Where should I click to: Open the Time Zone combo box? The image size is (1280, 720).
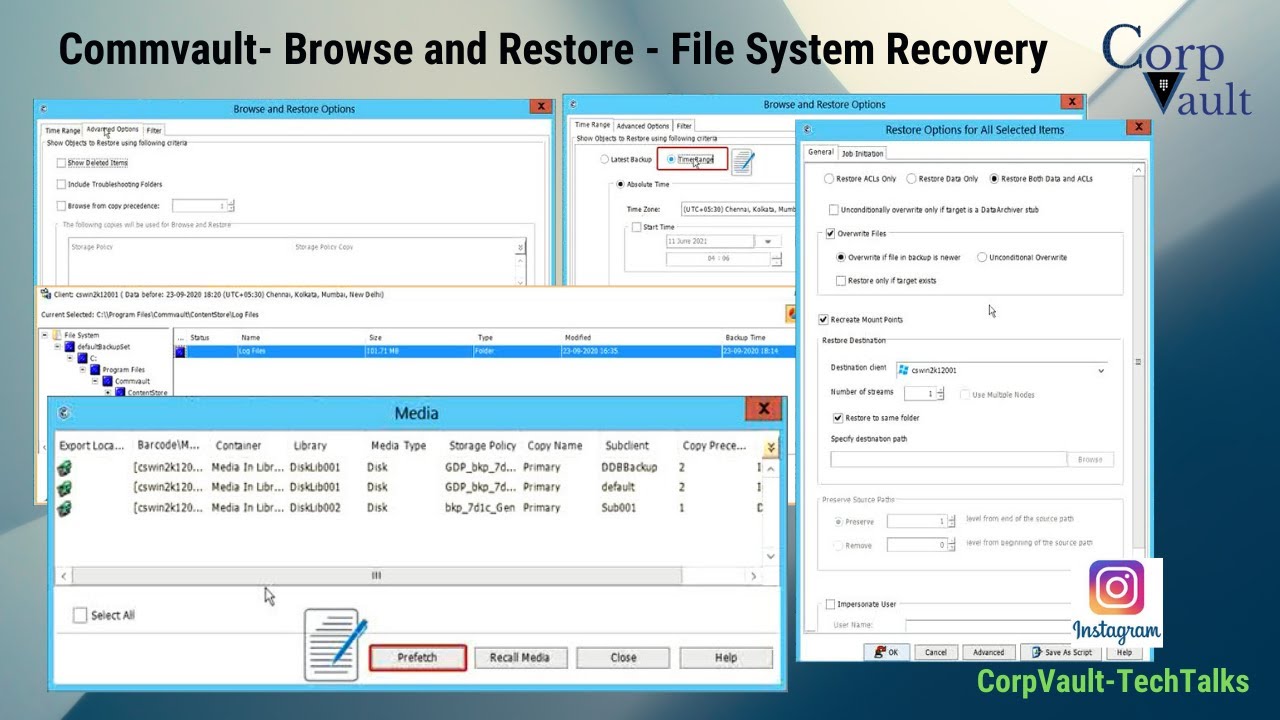pyautogui.click(x=738, y=209)
